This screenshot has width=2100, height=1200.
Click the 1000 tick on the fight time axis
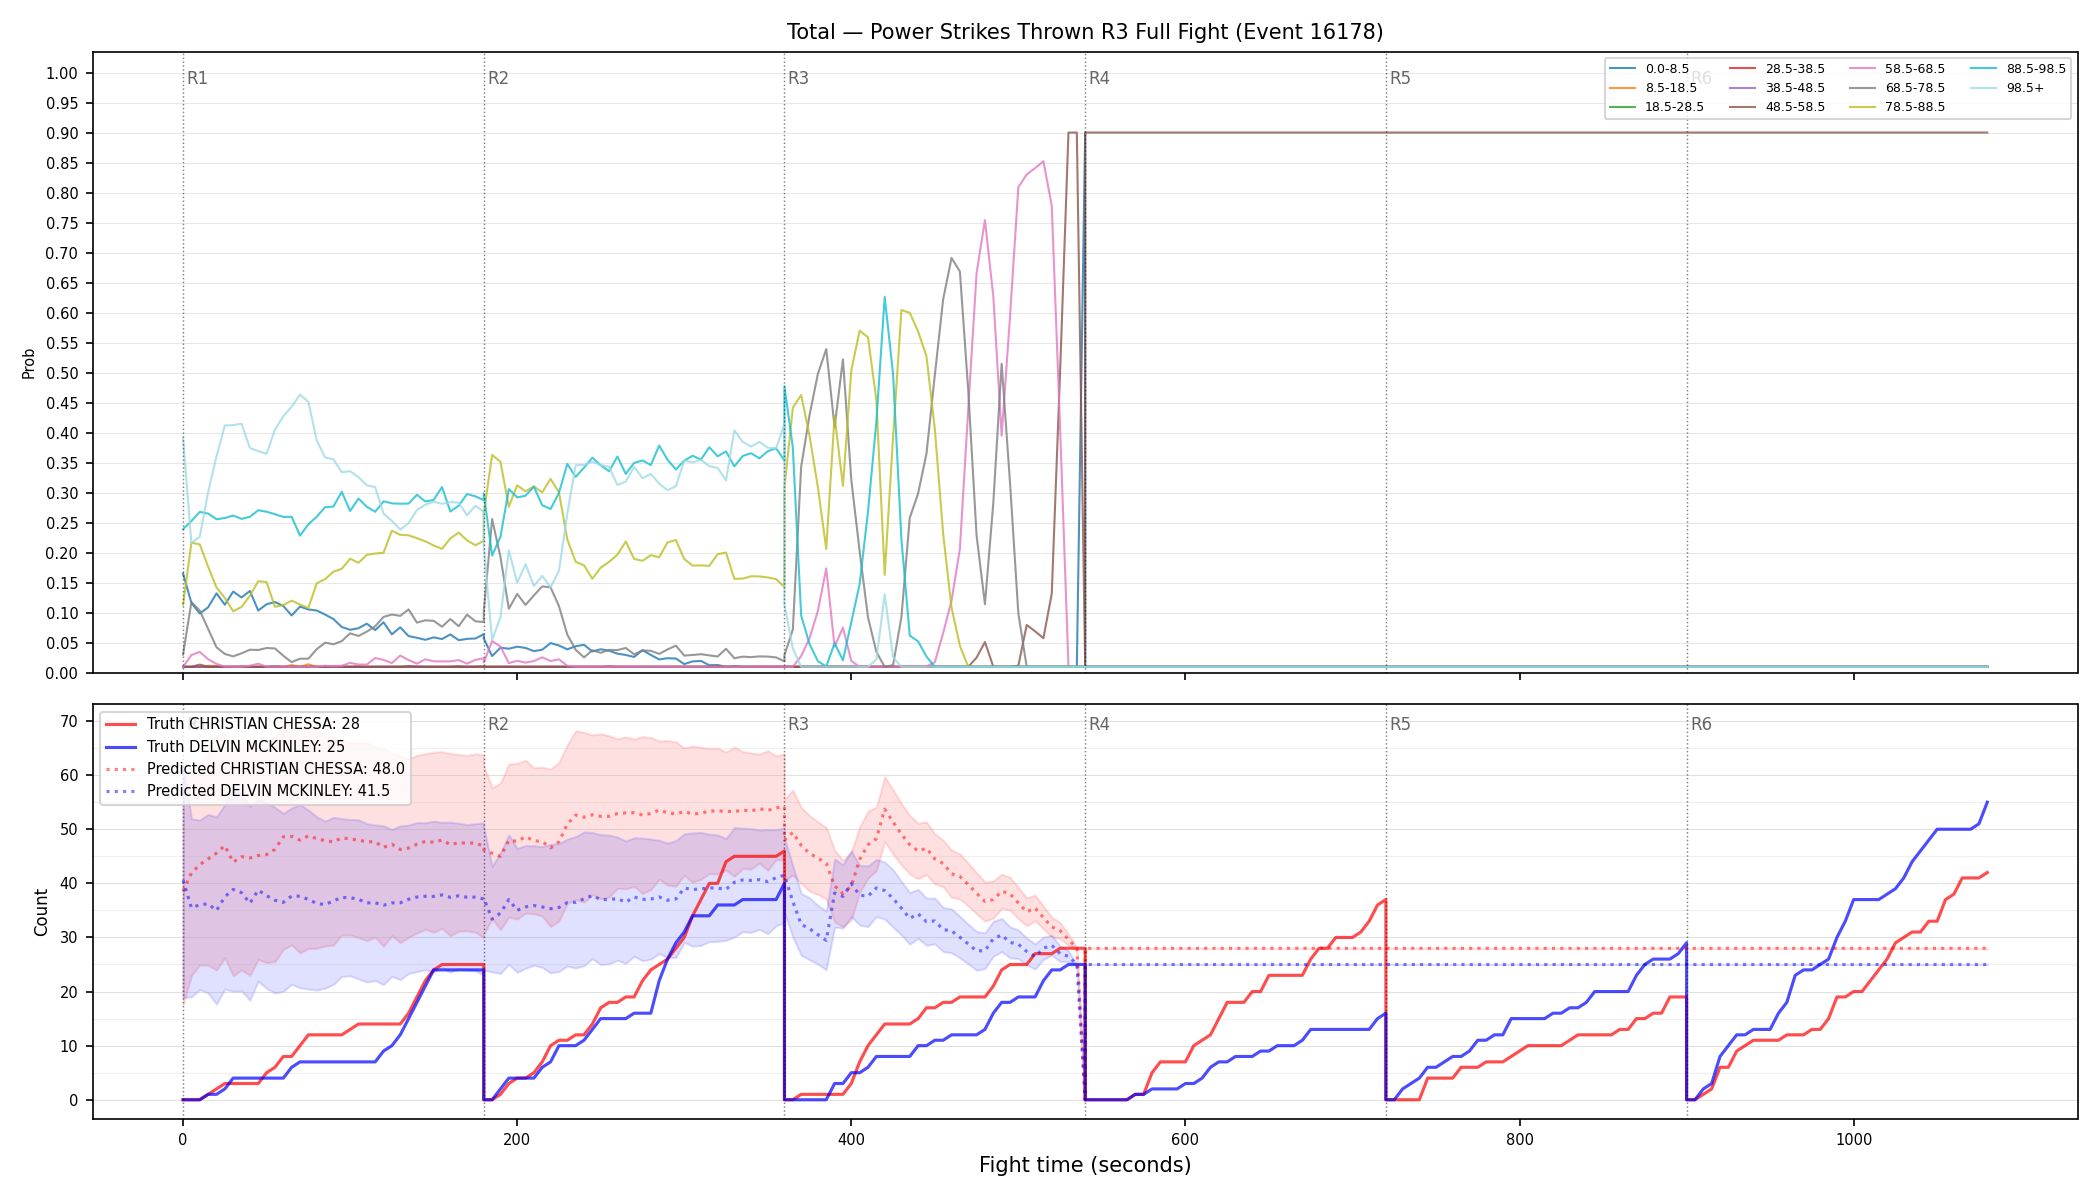pyautogui.click(x=1854, y=1139)
